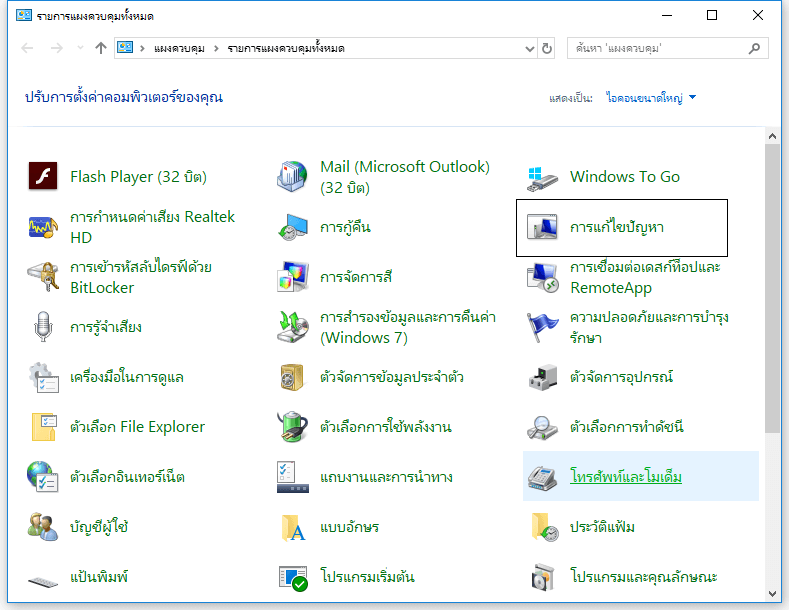Screen dimensions: 789x610
Task: Open the แบบอักษร text label
Action: [349, 527]
